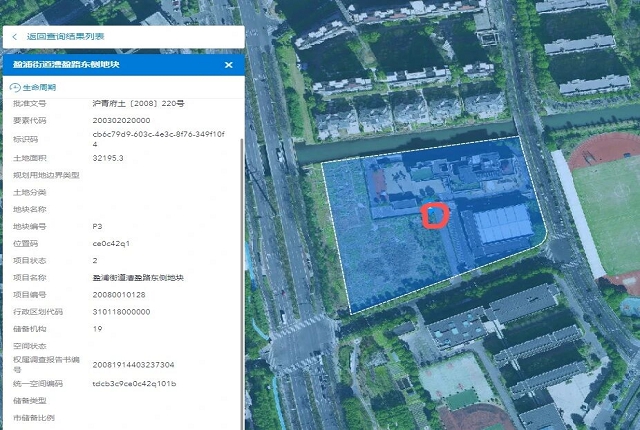Select the district code 310118000000
Viewport: 640px width, 430px height.
pyautogui.click(x=121, y=312)
